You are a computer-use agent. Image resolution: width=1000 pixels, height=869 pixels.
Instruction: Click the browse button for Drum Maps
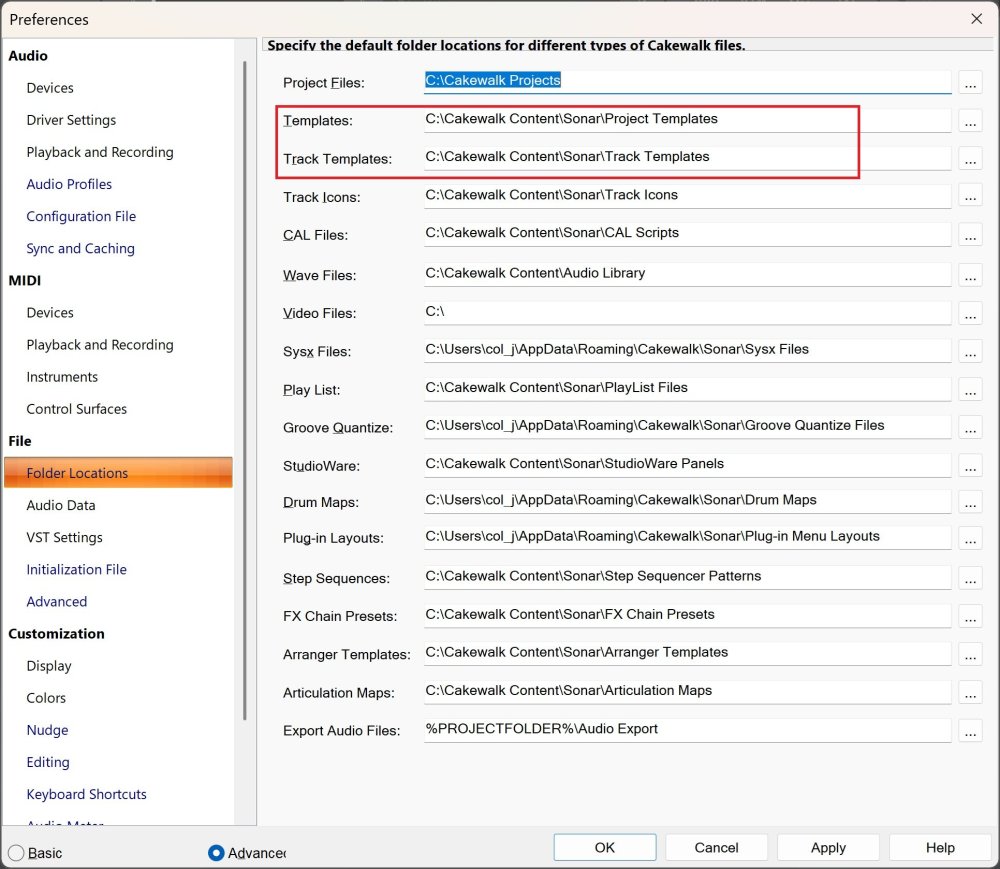[969, 502]
